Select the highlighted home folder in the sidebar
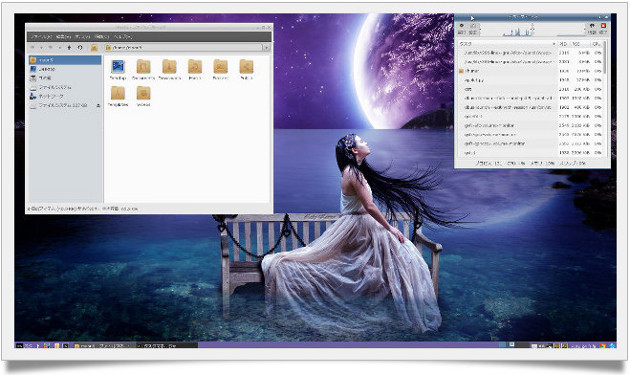630x375 pixels. pos(65,60)
